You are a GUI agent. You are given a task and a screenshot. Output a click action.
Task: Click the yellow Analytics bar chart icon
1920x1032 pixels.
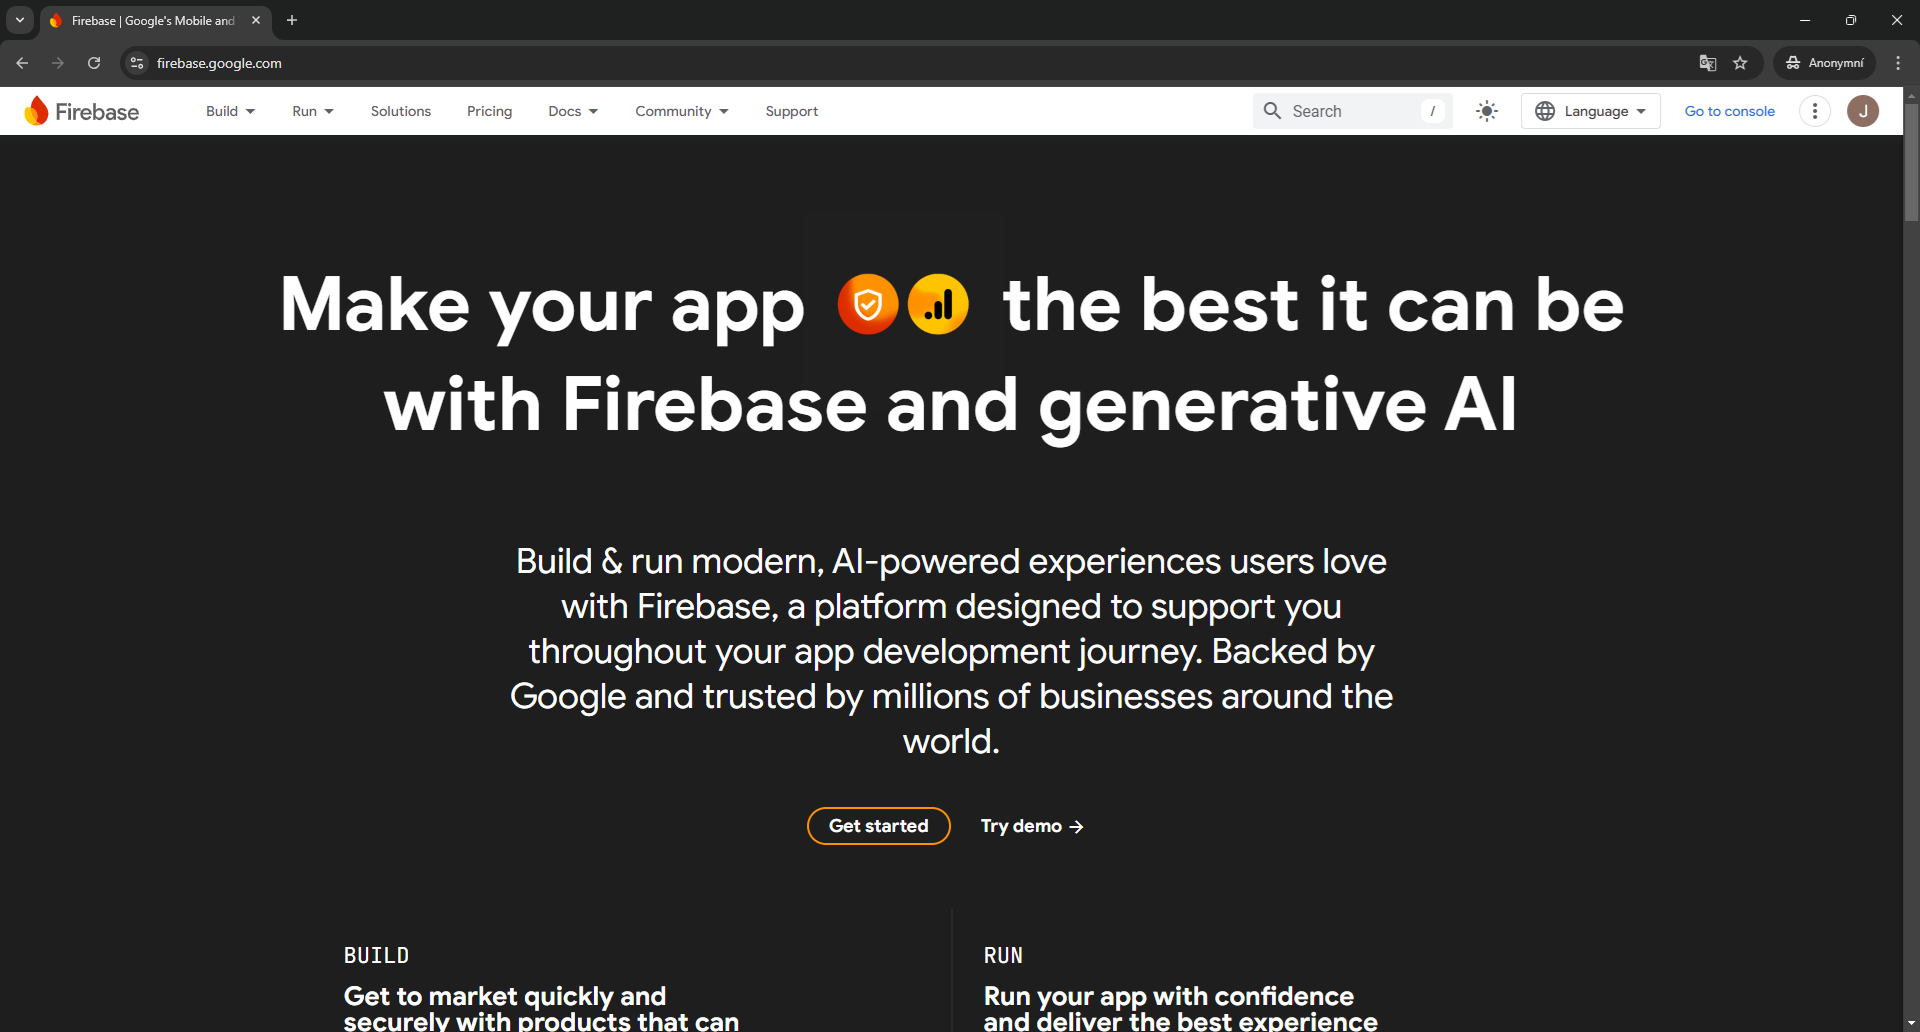(x=938, y=304)
